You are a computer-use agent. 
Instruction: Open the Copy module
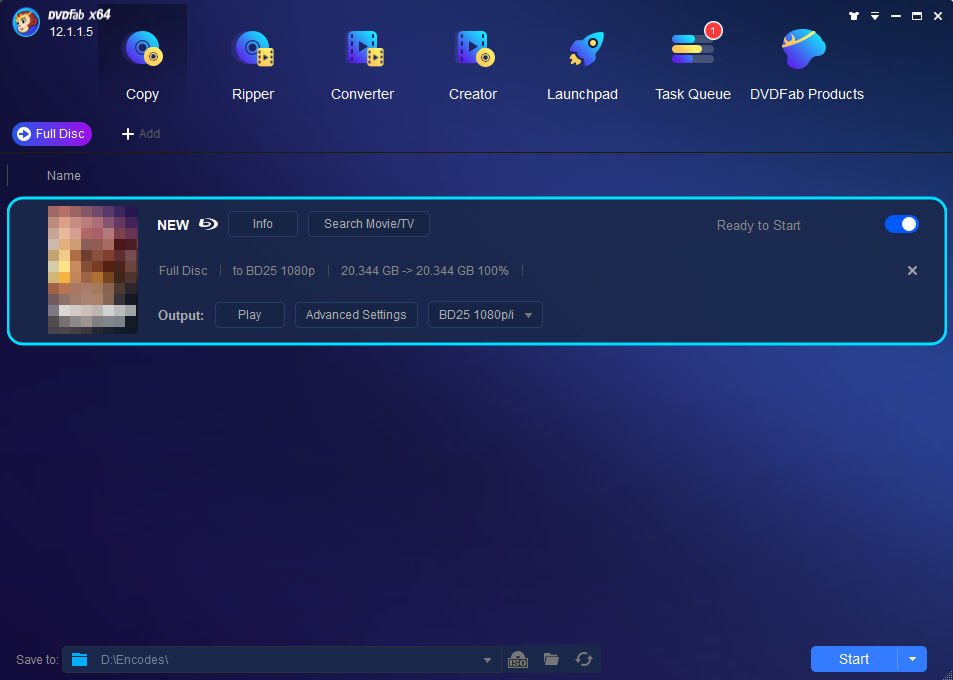142,65
